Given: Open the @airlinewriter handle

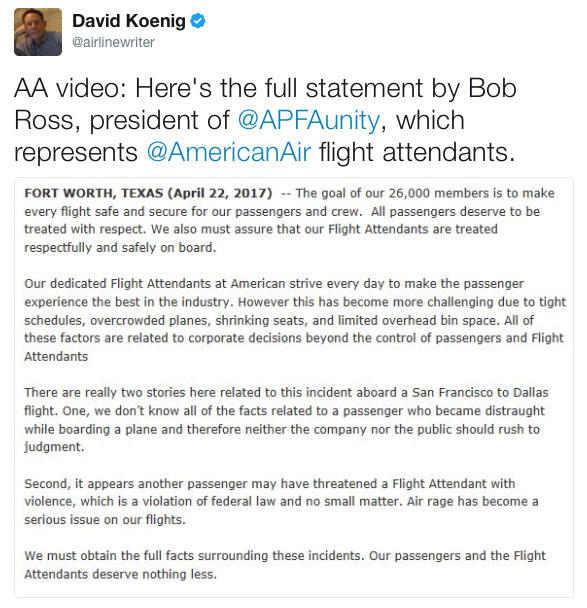Looking at the screenshot, I should [113, 42].
